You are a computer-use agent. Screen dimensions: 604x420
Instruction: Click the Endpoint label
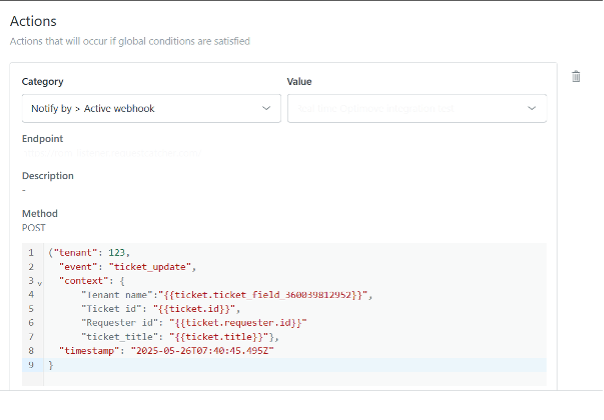click(42, 139)
